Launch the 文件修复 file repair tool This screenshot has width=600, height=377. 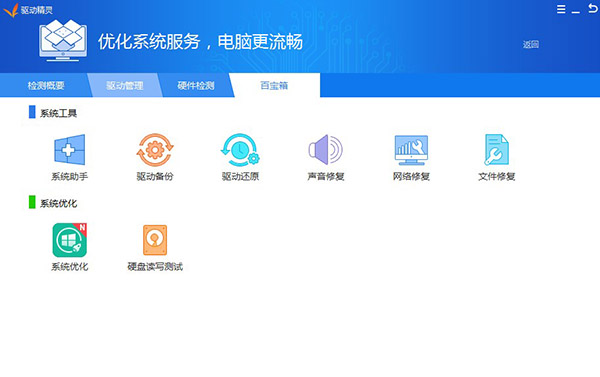pyautogui.click(x=496, y=150)
